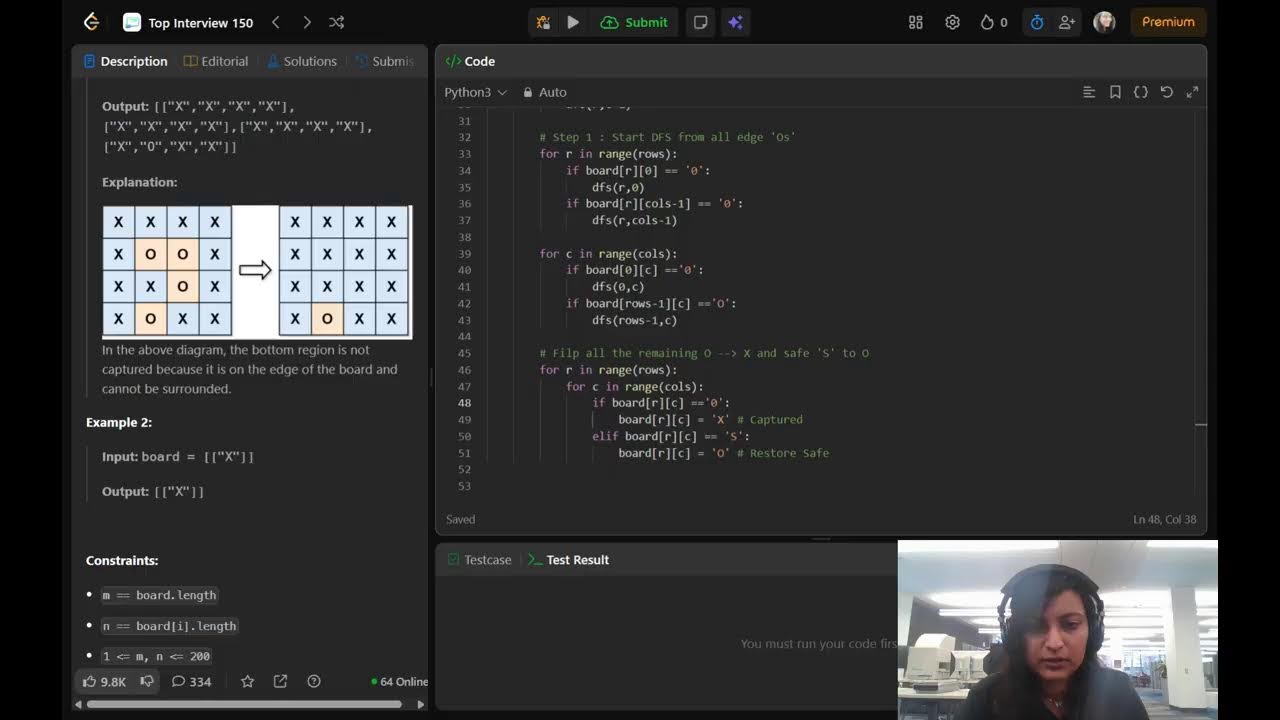Viewport: 1280px width, 720px height.
Task: Toggle the timer stopwatch icon
Action: coord(1037,22)
